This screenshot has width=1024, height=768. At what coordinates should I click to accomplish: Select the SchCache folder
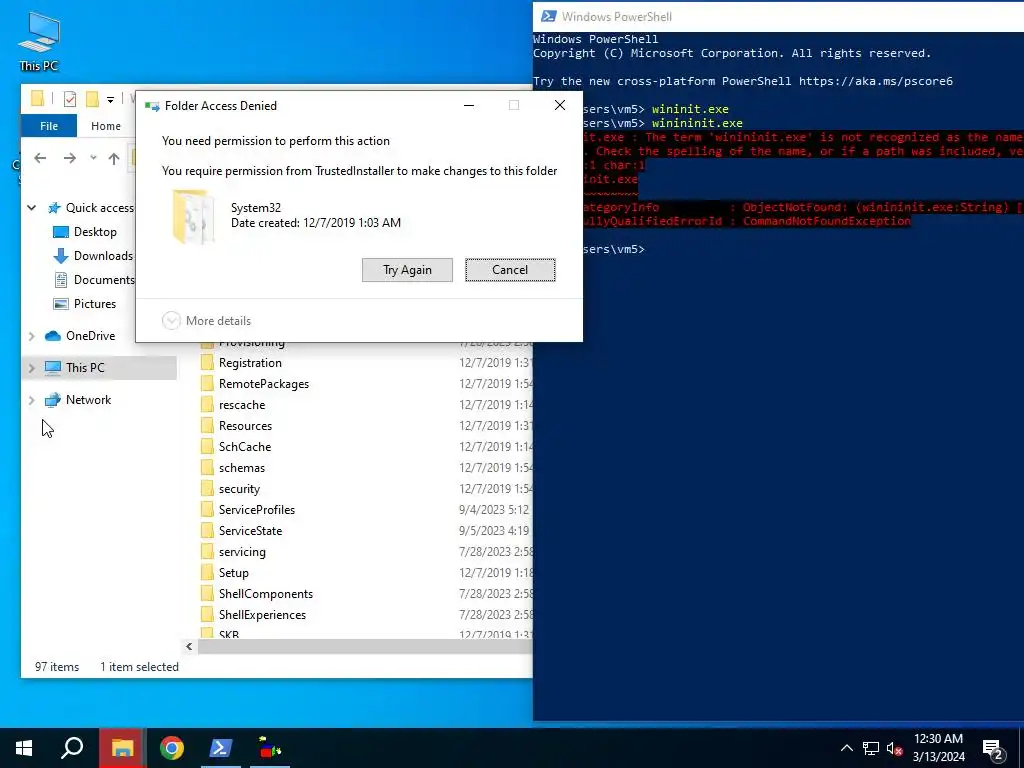(245, 447)
